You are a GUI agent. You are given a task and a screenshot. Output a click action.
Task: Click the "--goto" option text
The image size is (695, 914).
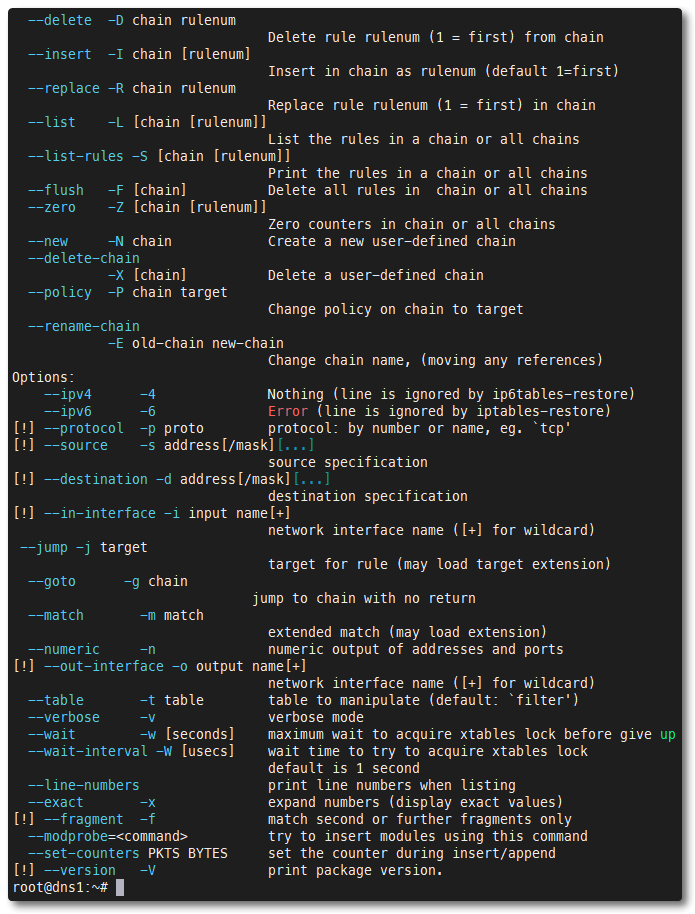pos(52,581)
